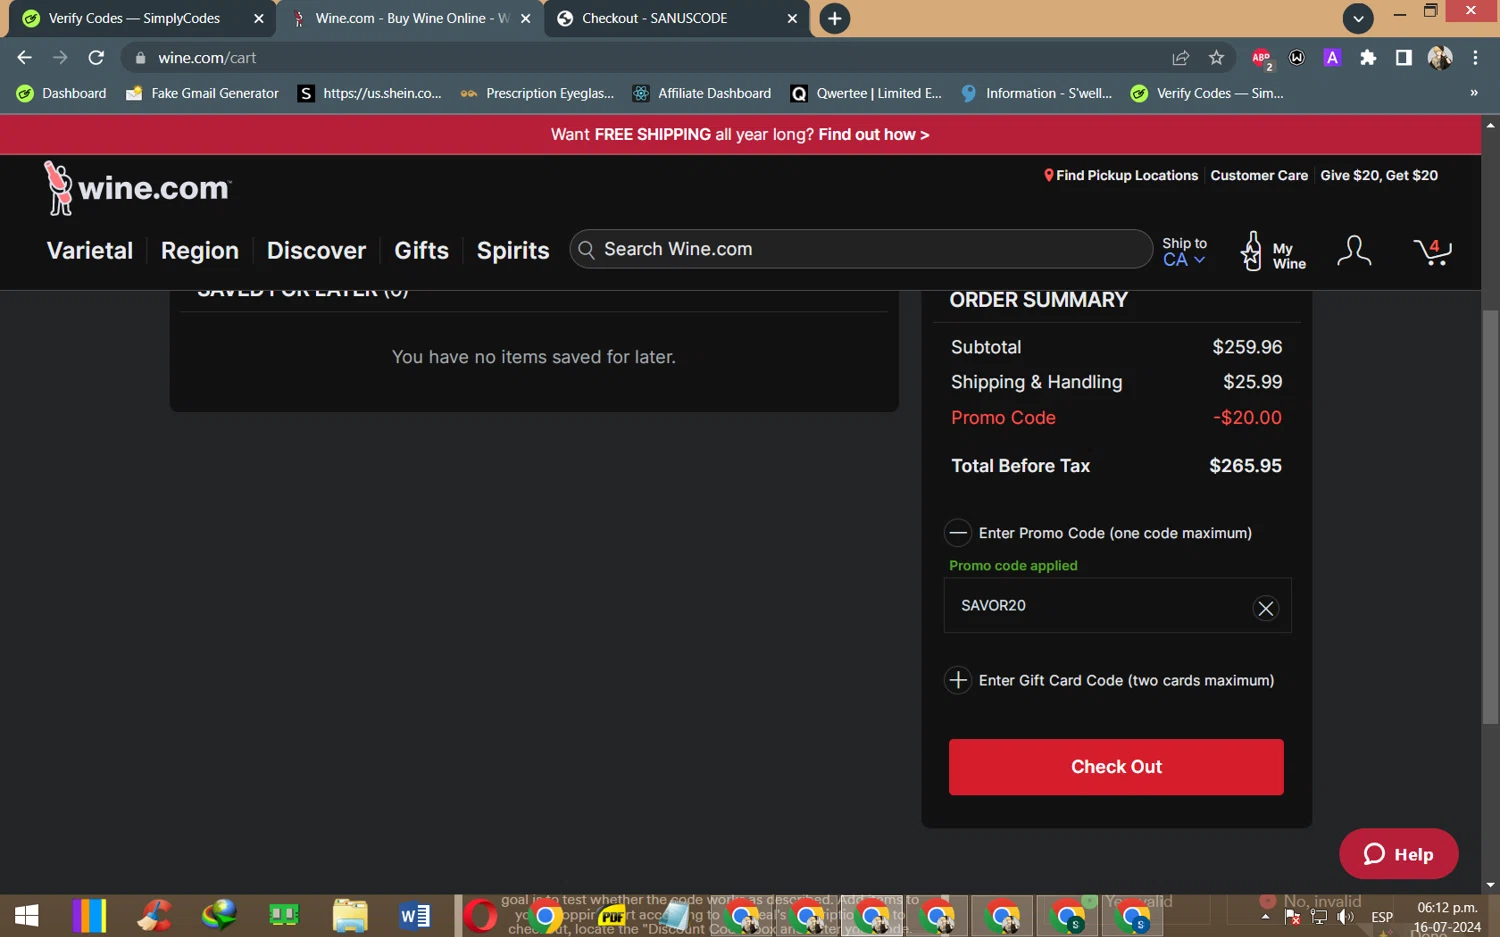Click the Give $20, Get $20 link
This screenshot has height=937, width=1500.
1379,176
